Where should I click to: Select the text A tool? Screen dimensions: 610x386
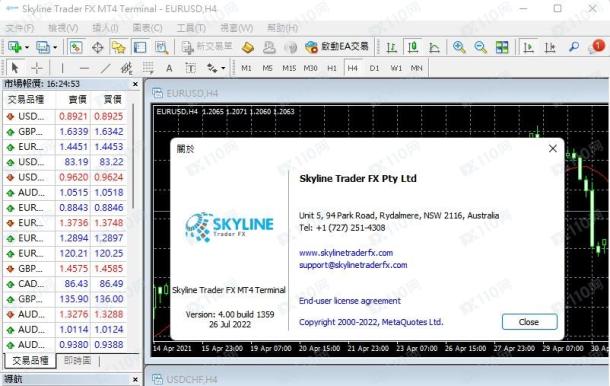tap(169, 68)
